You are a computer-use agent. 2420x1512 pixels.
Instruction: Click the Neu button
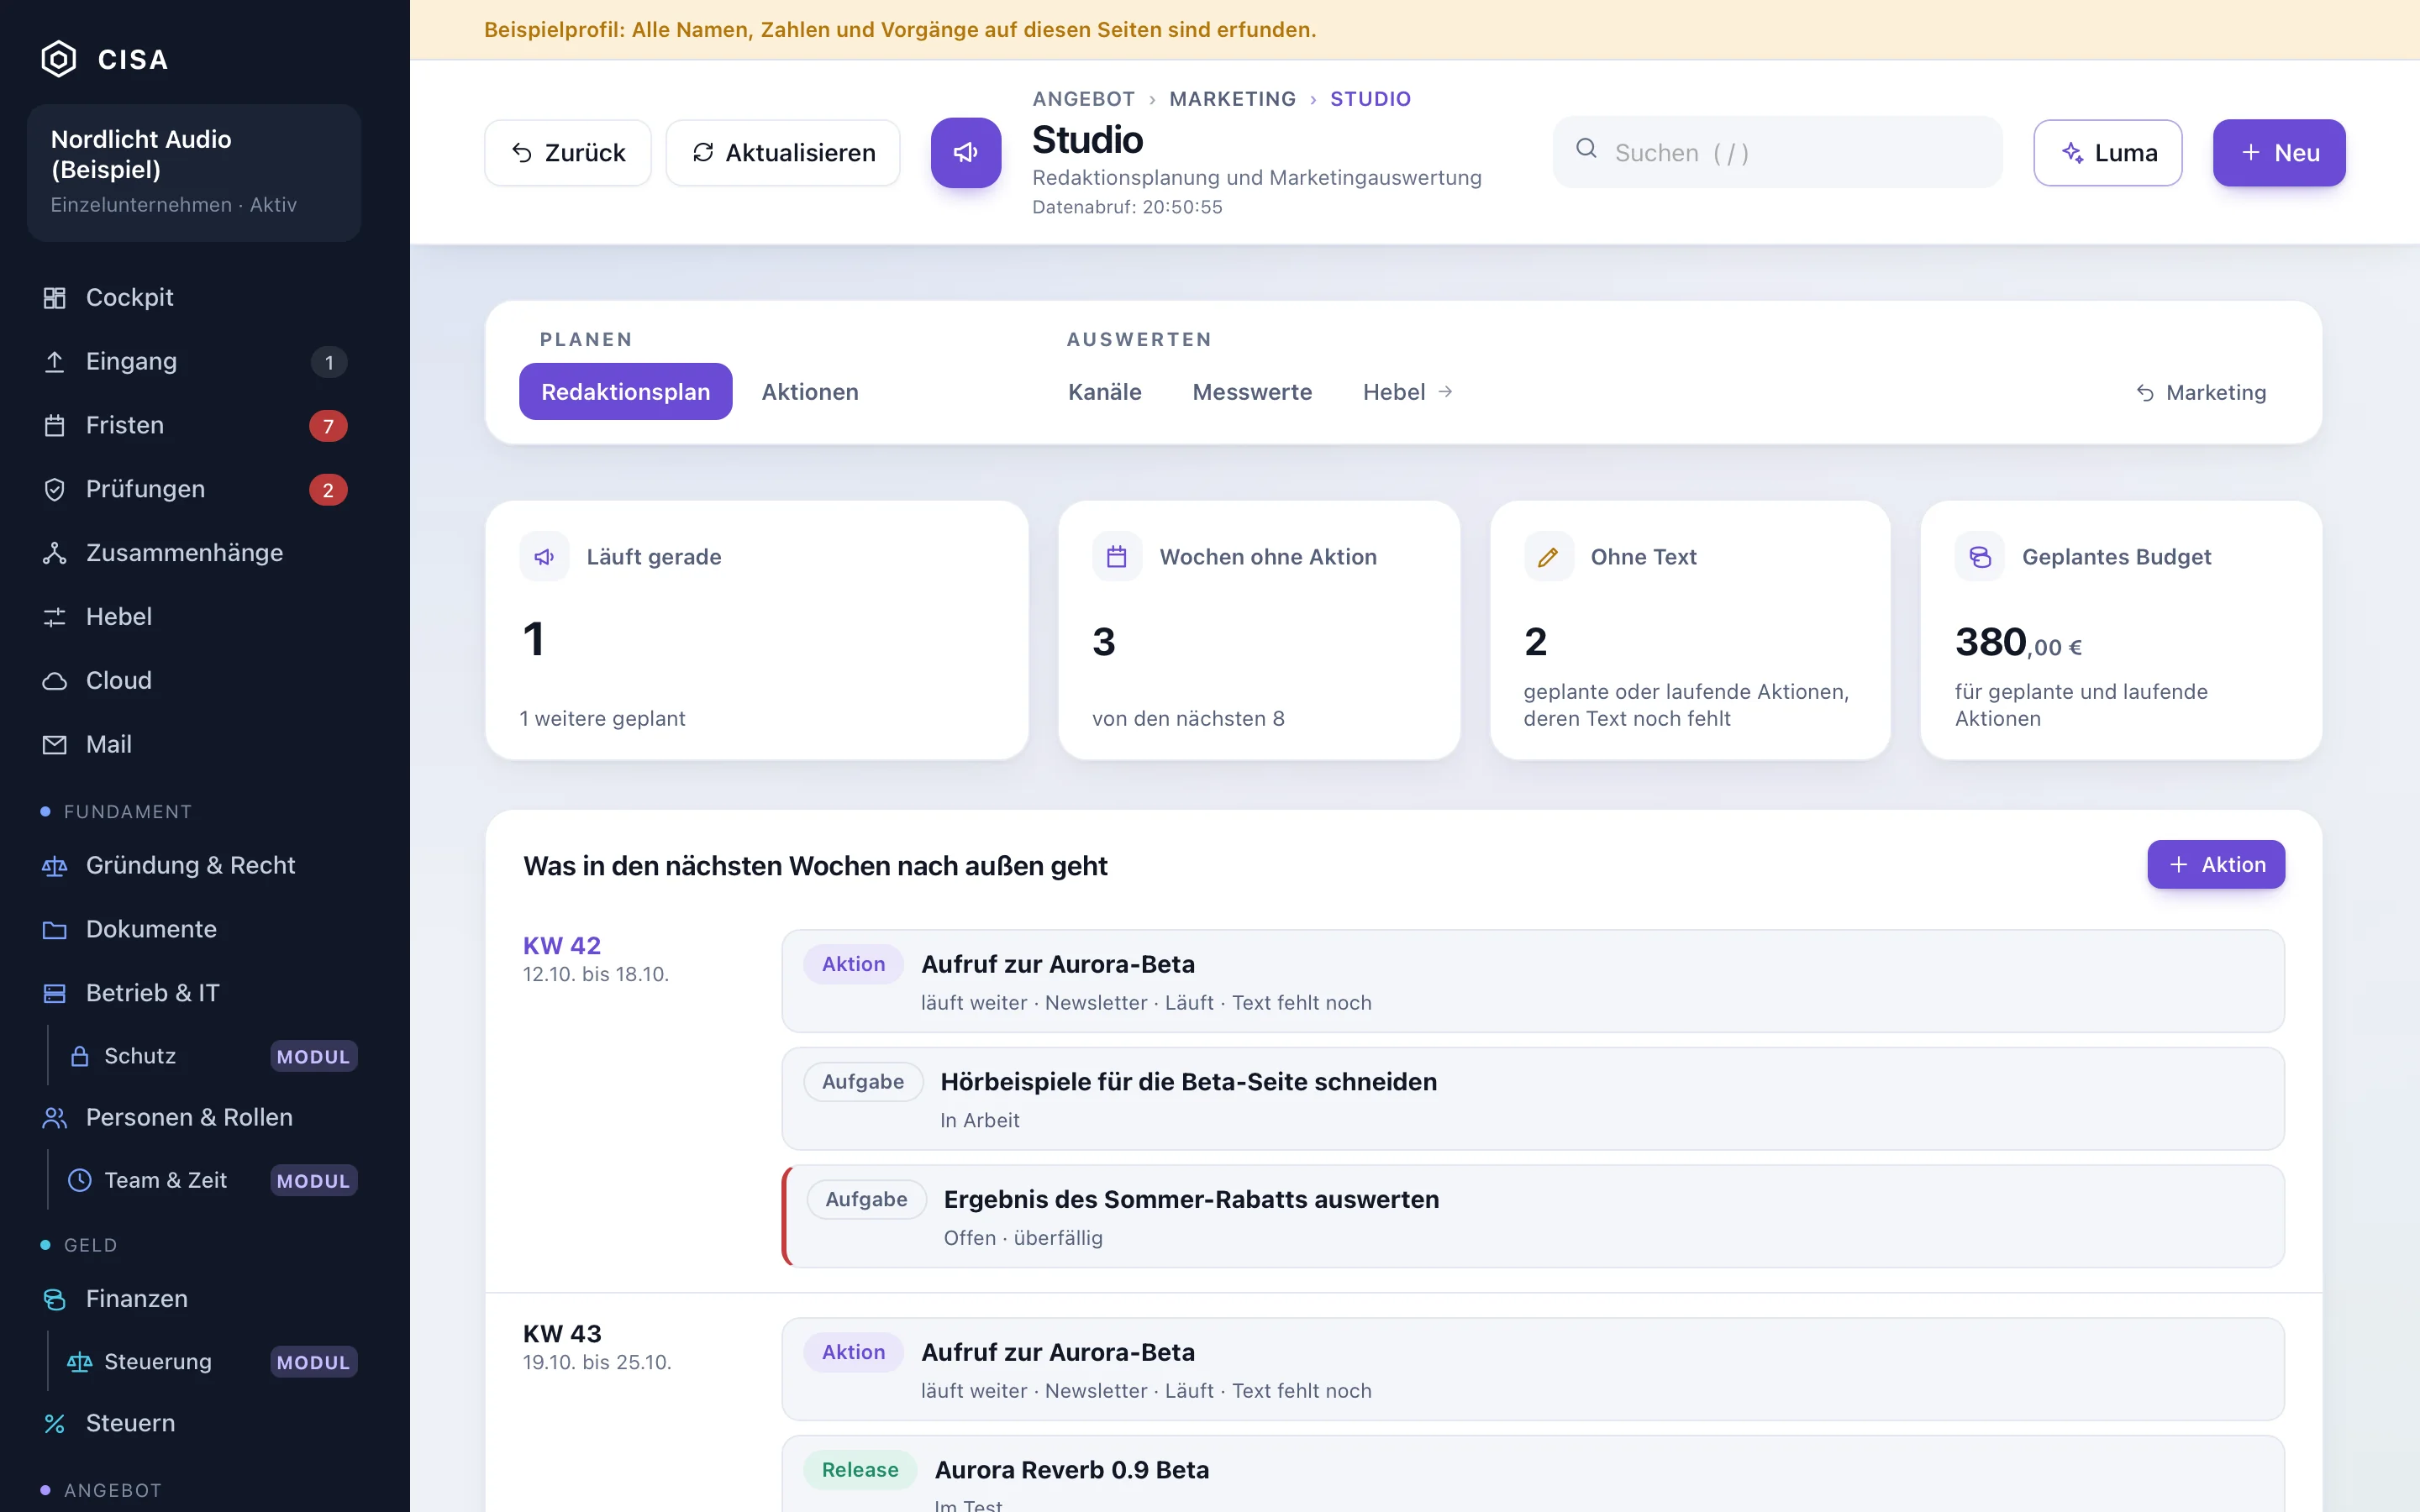[x=2279, y=153]
